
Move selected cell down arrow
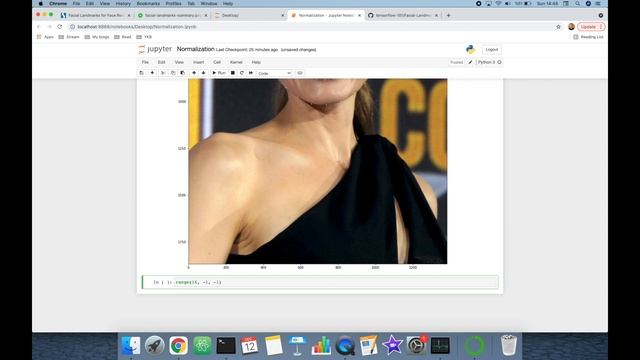[203, 73]
